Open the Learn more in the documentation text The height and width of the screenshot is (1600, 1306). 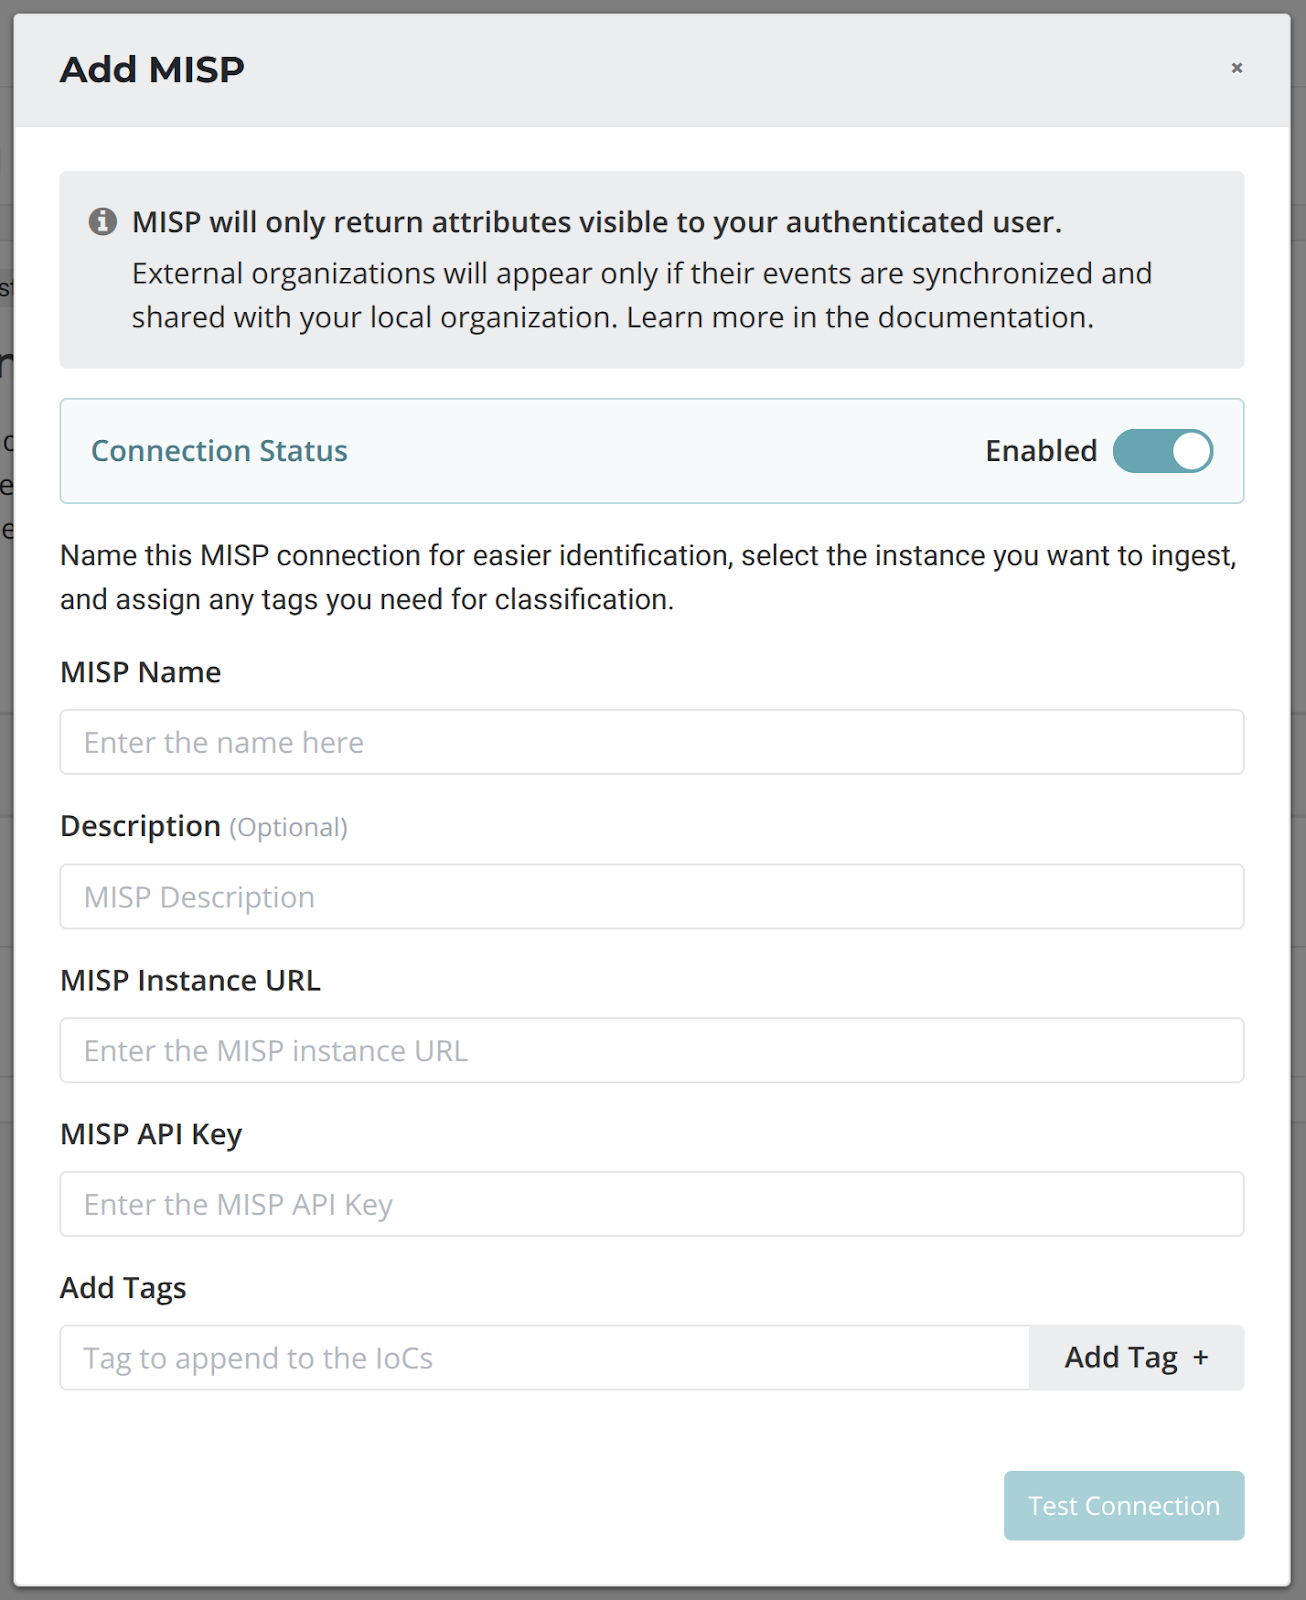[860, 317]
